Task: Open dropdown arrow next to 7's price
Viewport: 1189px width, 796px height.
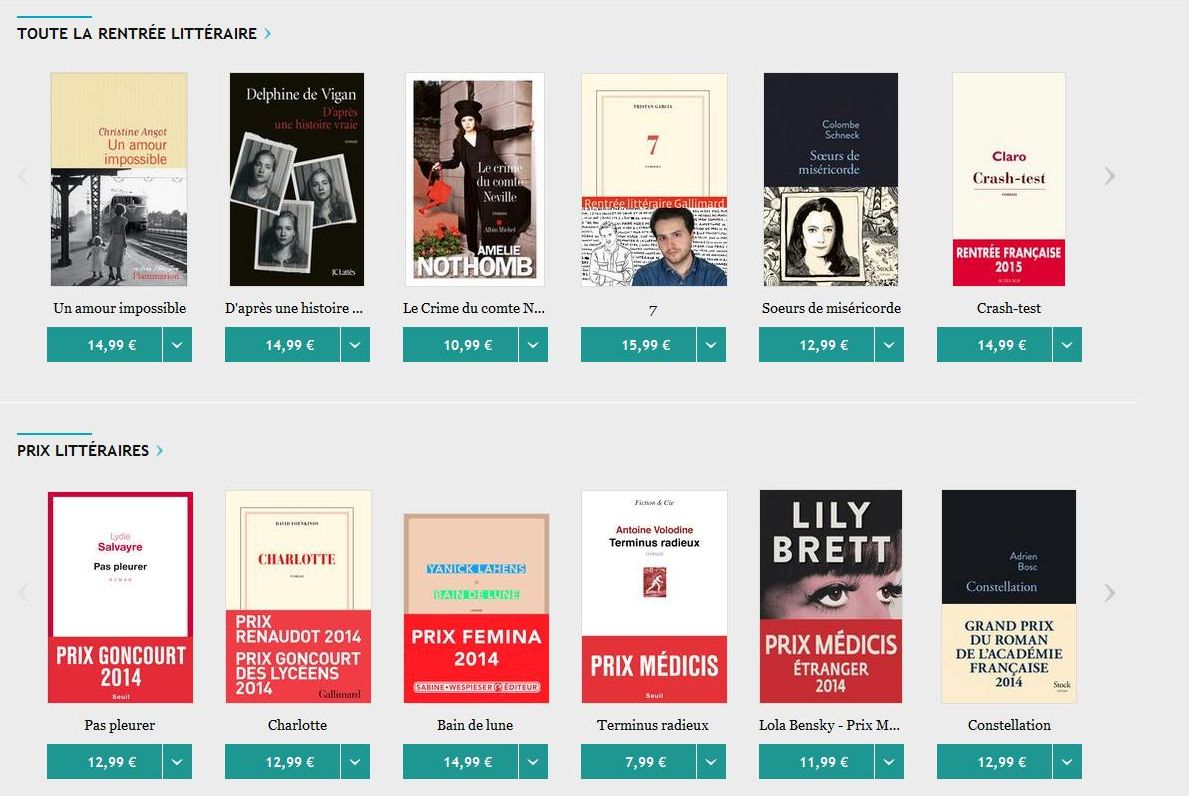Action: [x=711, y=345]
